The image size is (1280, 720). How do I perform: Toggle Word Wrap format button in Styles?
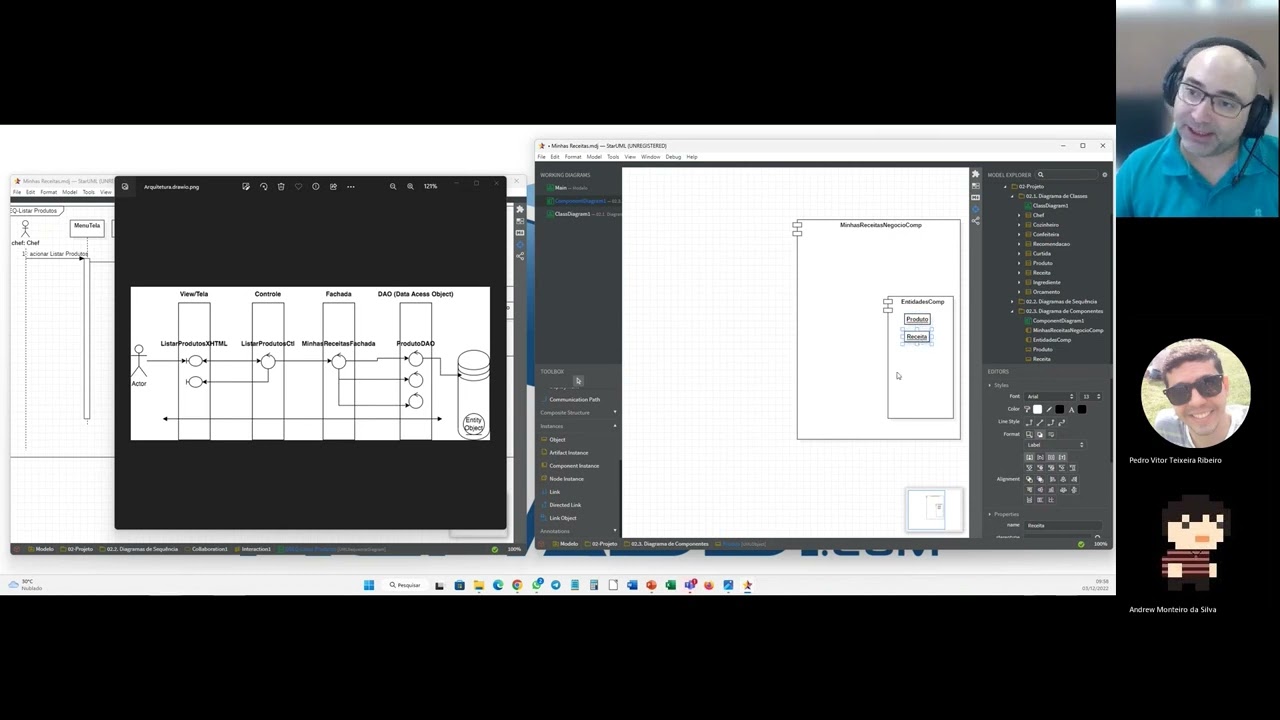1051,434
